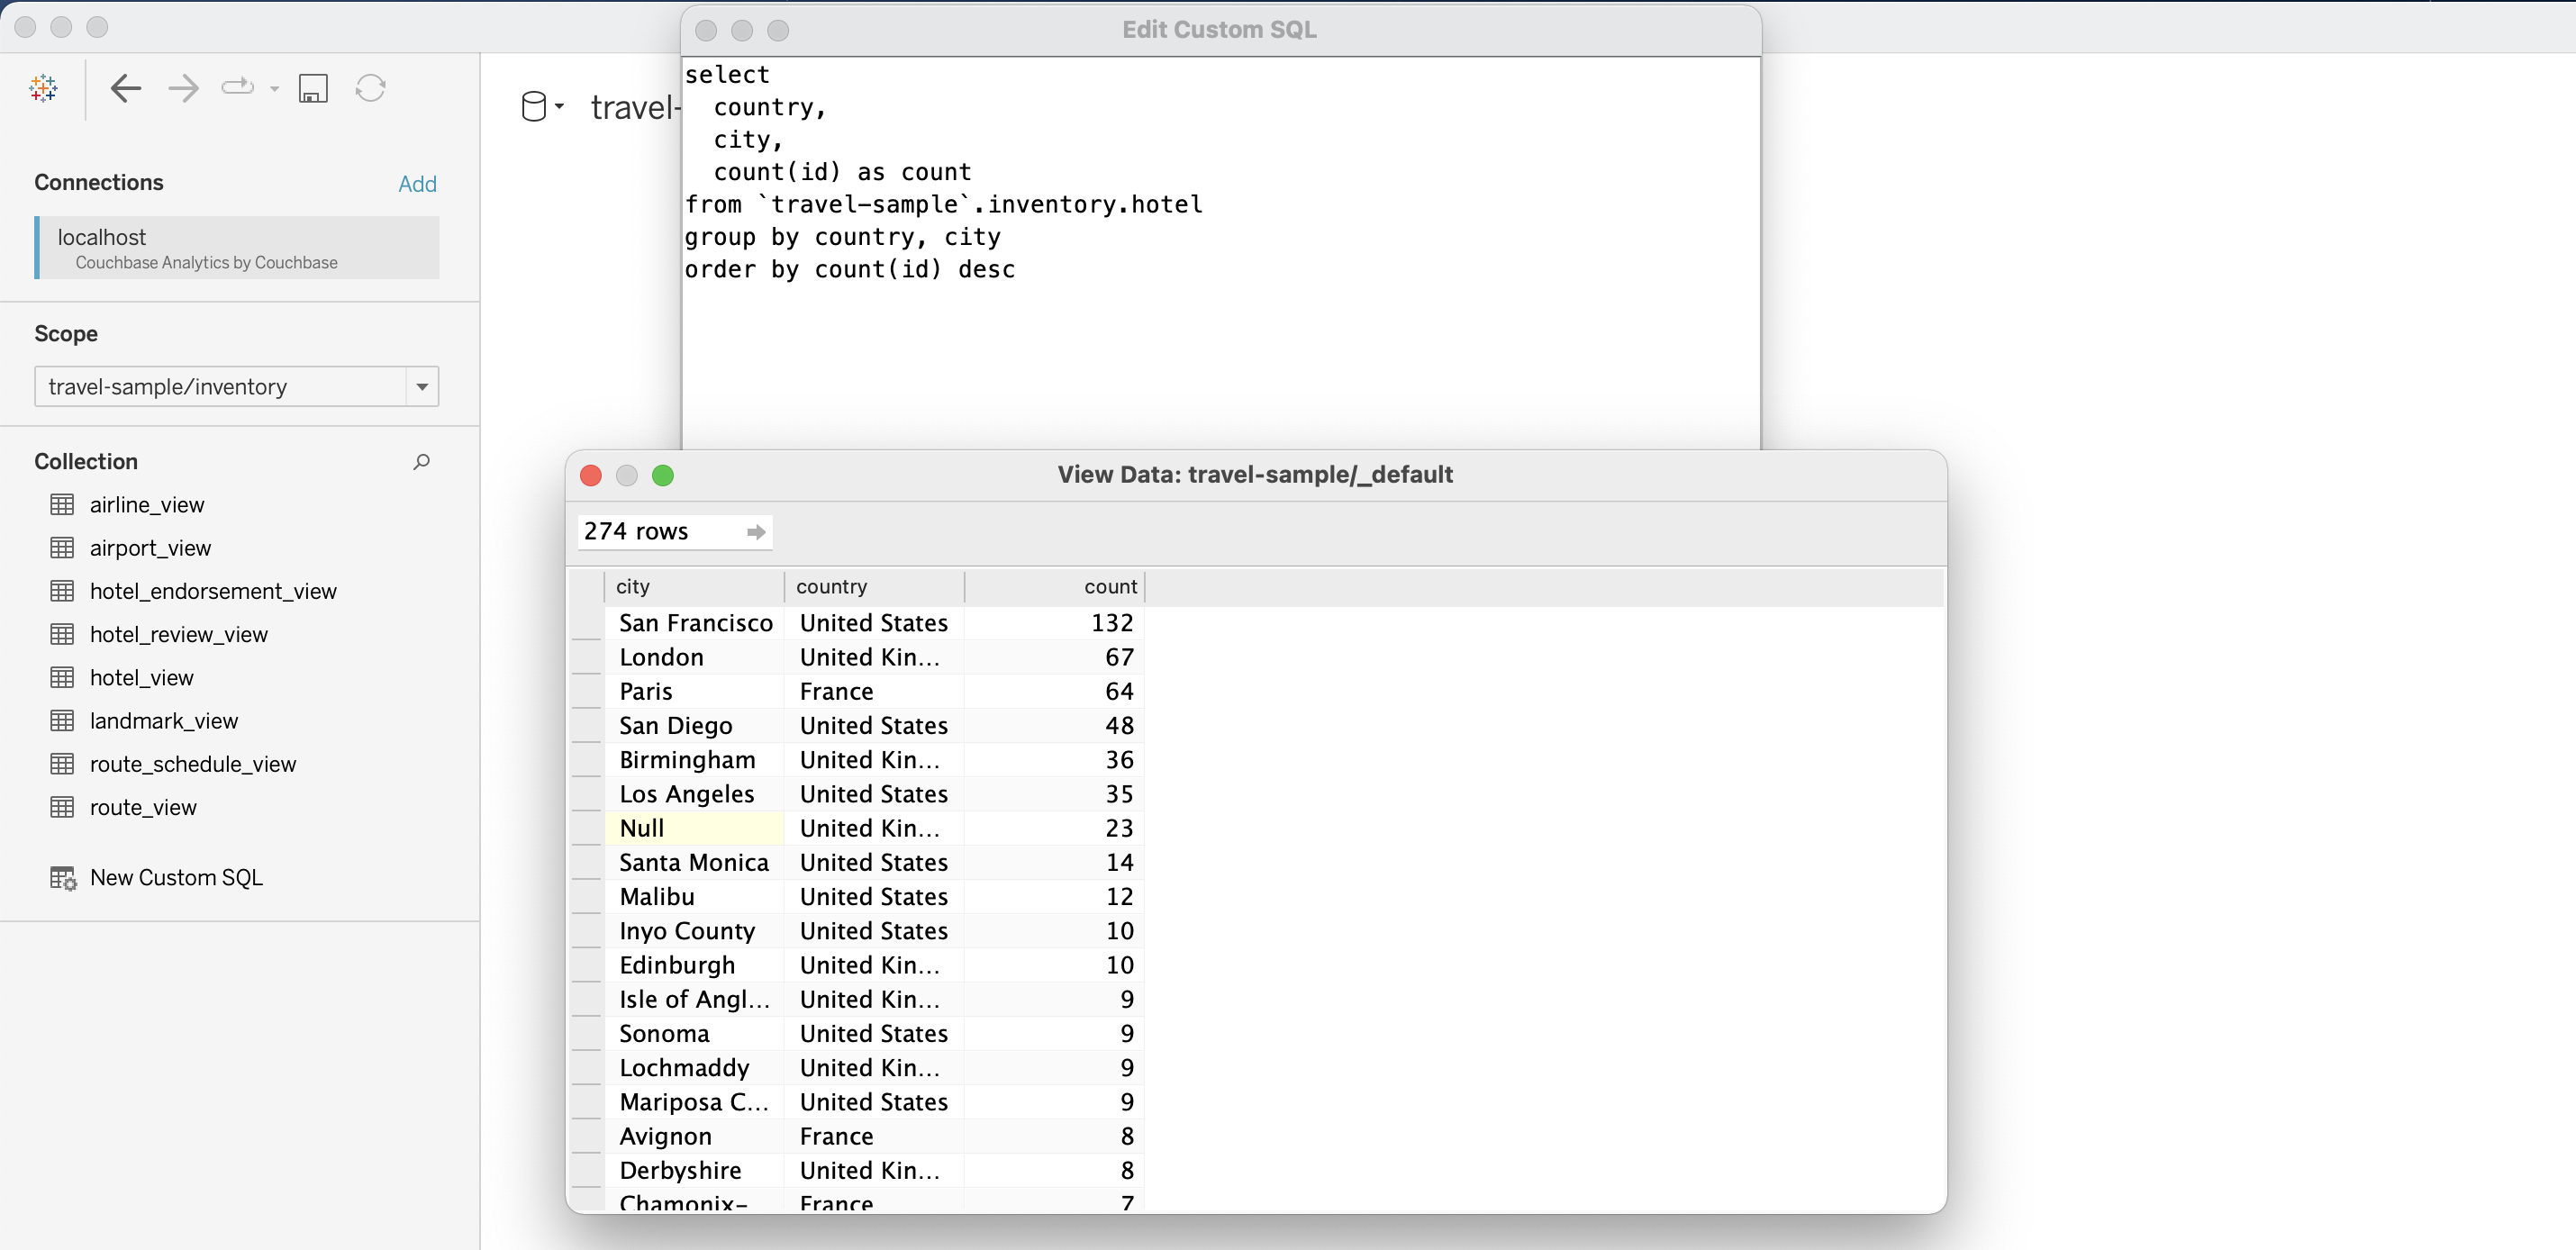The height and width of the screenshot is (1250, 2576).
Task: Click the airline_view table icon
Action: coord(62,505)
